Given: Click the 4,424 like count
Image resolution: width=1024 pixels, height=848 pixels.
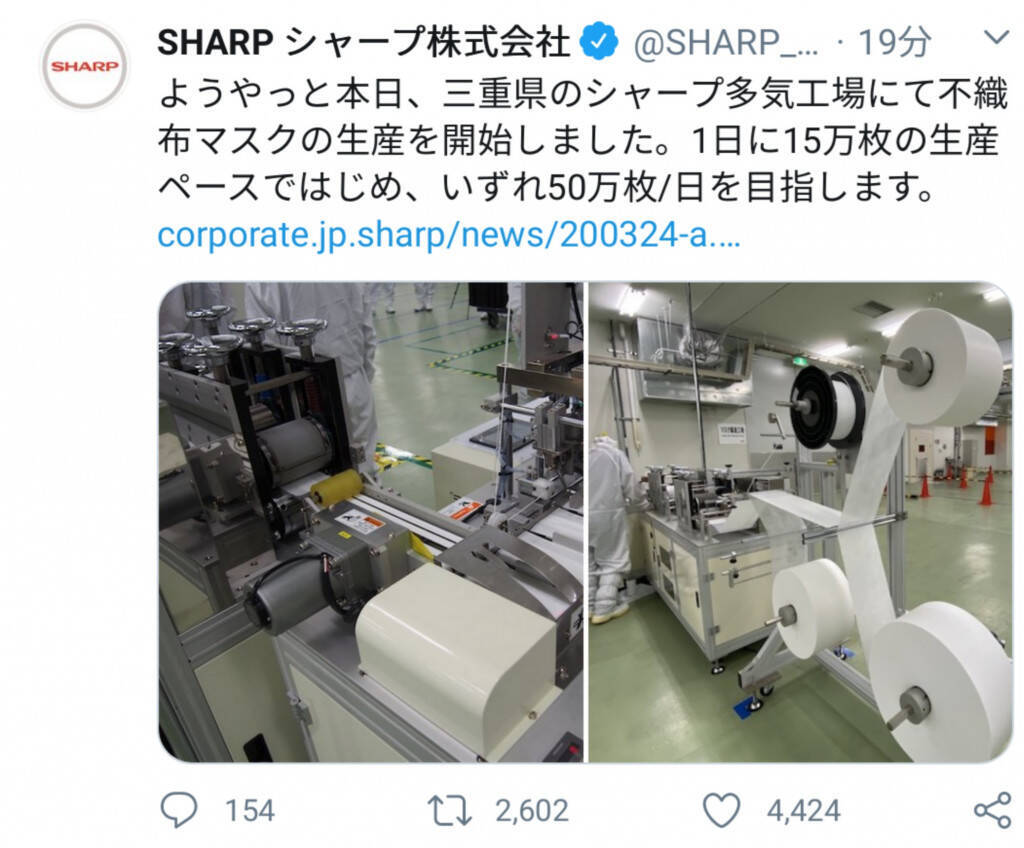Looking at the screenshot, I should click(x=803, y=811).
